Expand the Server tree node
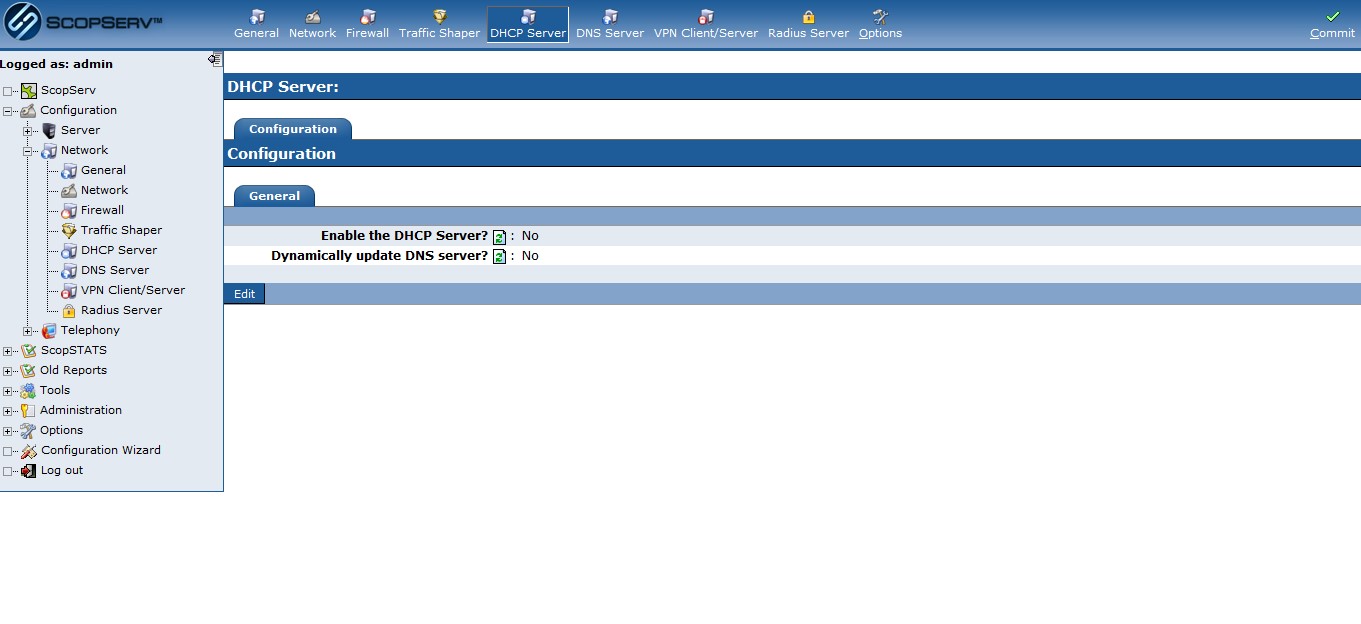Image resolution: width=1361 pixels, height=624 pixels. point(28,131)
